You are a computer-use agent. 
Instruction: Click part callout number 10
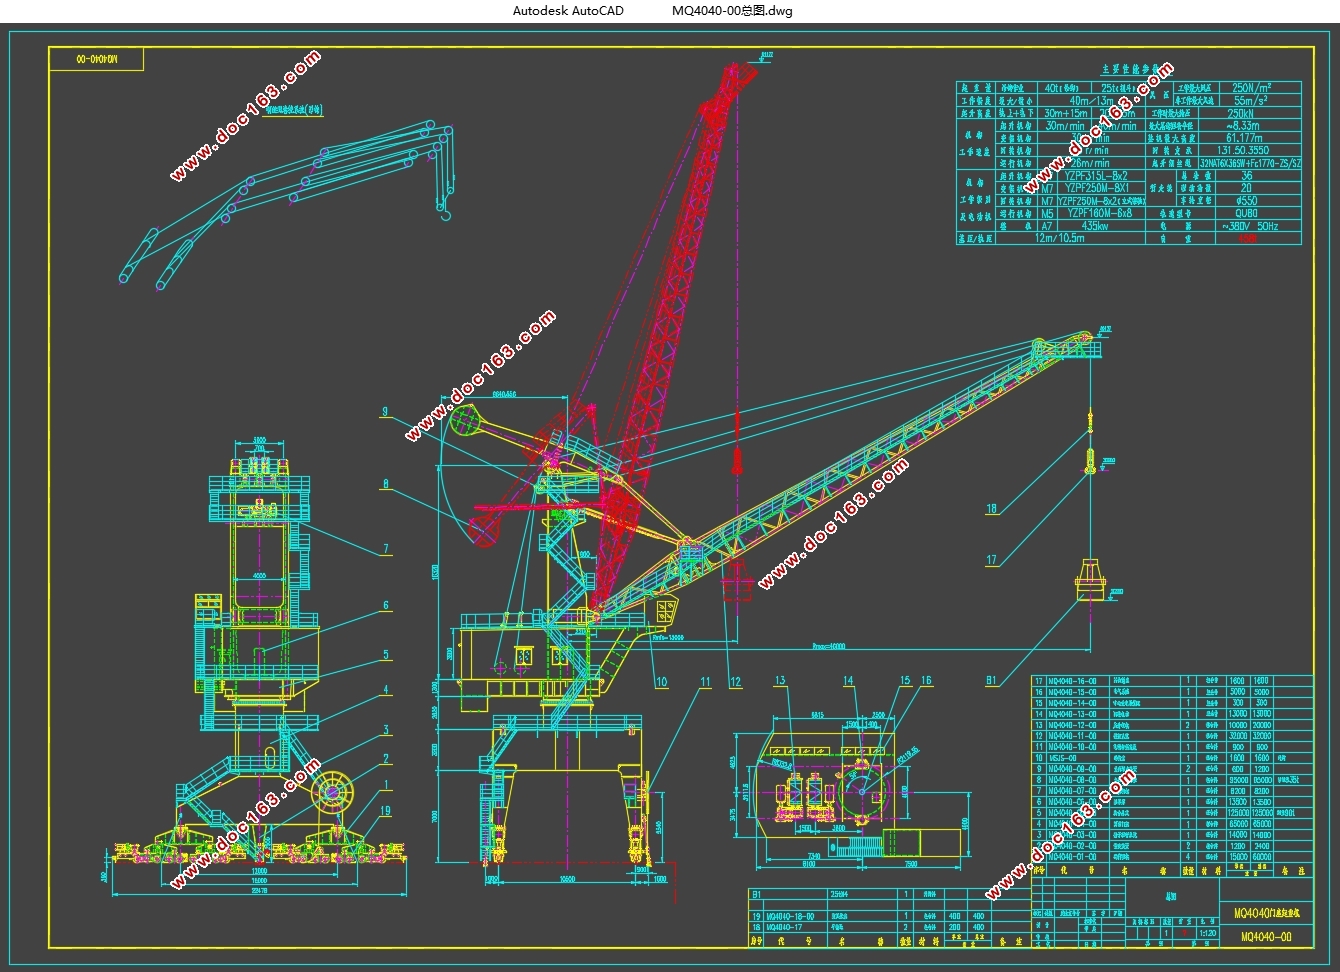point(662,683)
